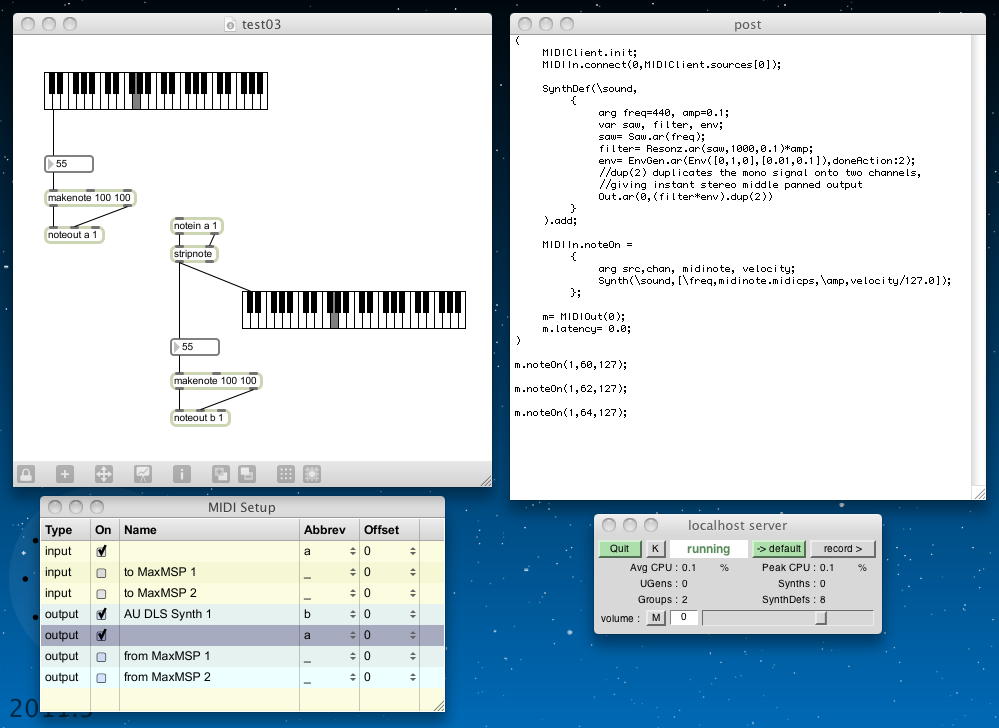Click the 'm.noteOn(1,62,127);' line in post
Viewport: 999px width, 728px height.
click(571, 389)
